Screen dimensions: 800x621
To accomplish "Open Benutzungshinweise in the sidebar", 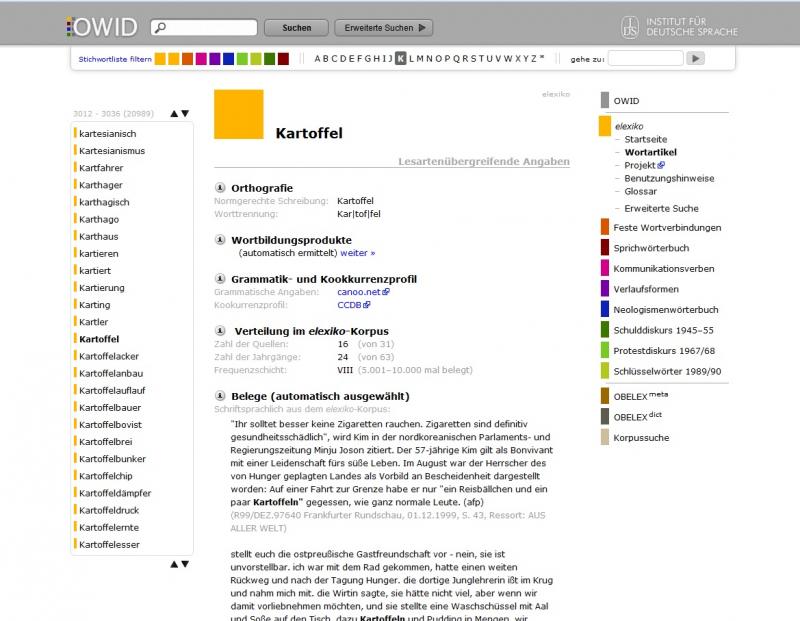I will [x=669, y=178].
